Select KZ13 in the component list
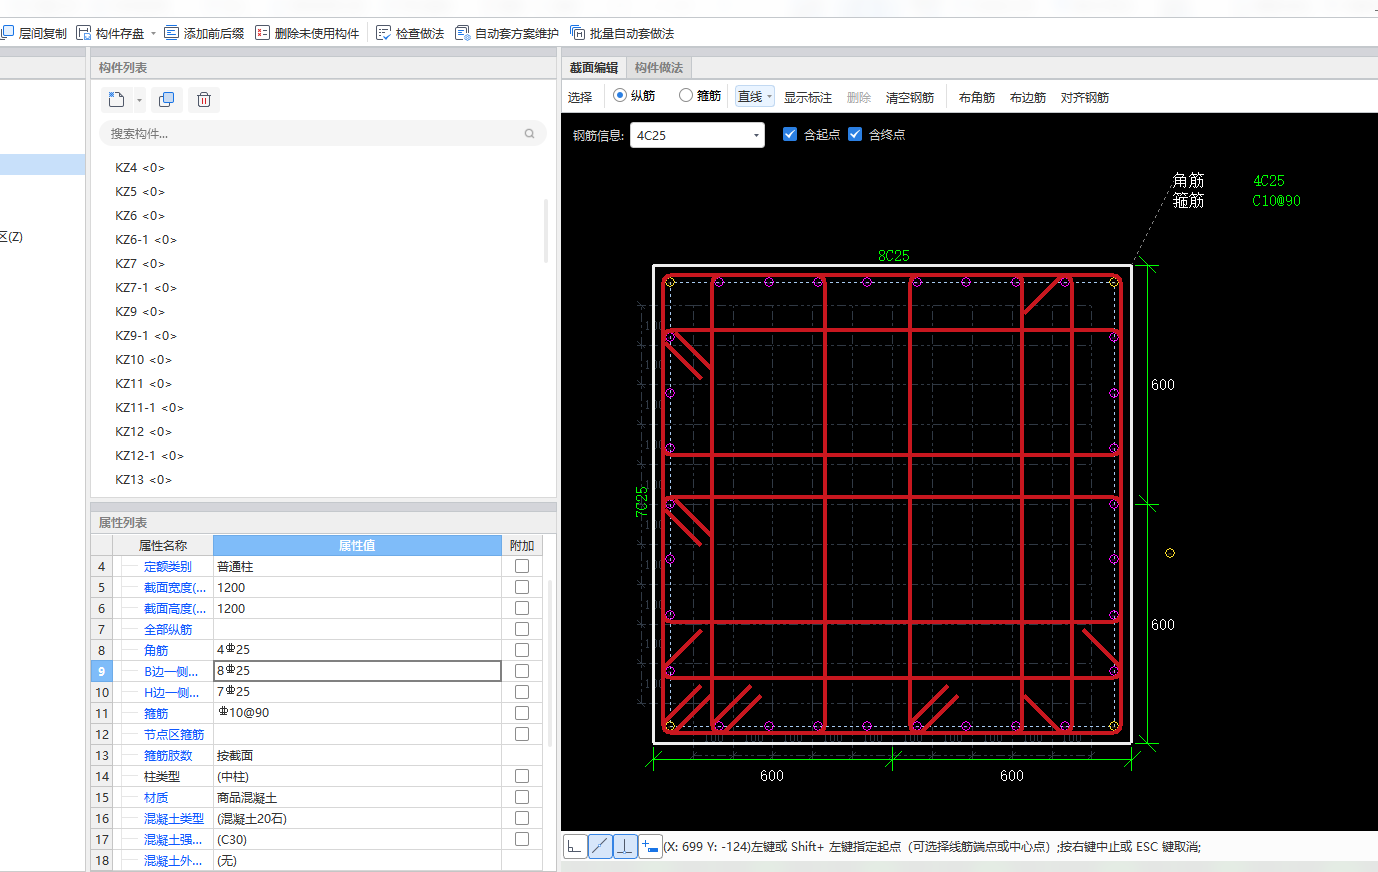The image size is (1378, 872). 143,480
